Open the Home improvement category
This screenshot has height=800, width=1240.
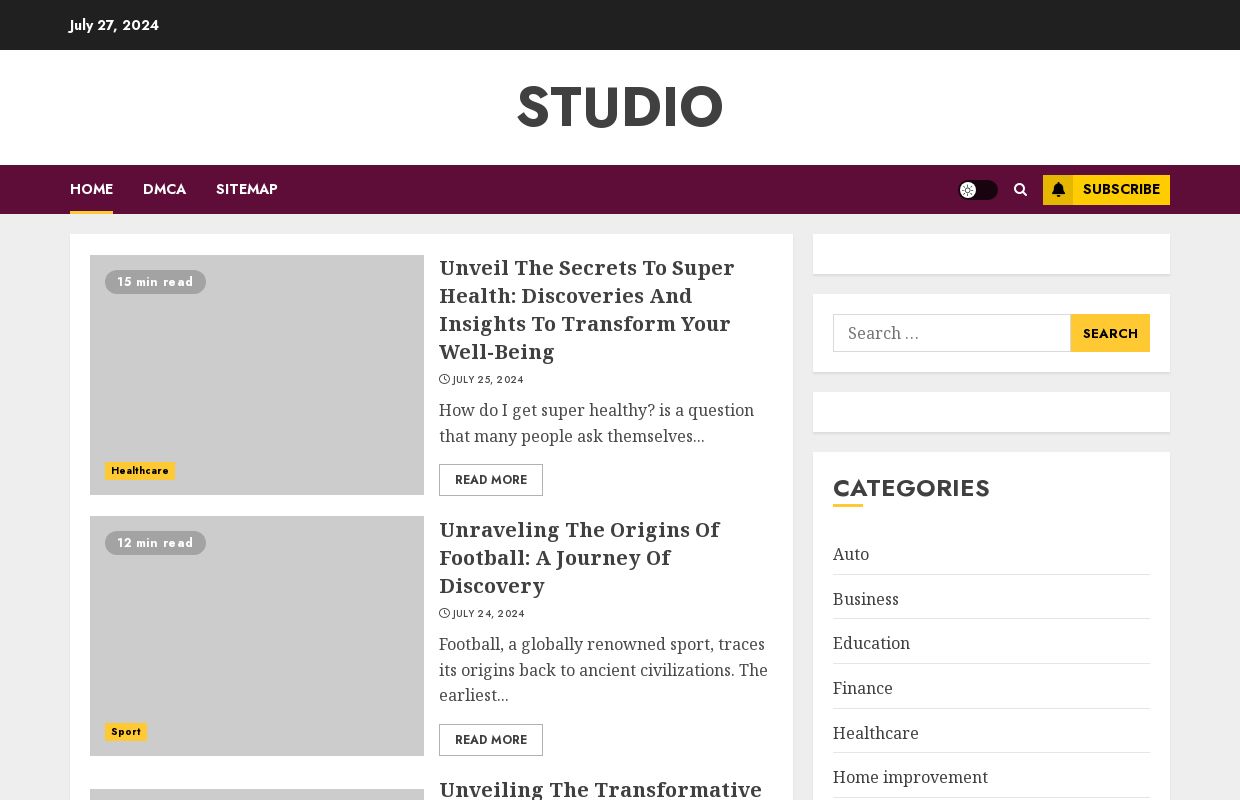911,777
